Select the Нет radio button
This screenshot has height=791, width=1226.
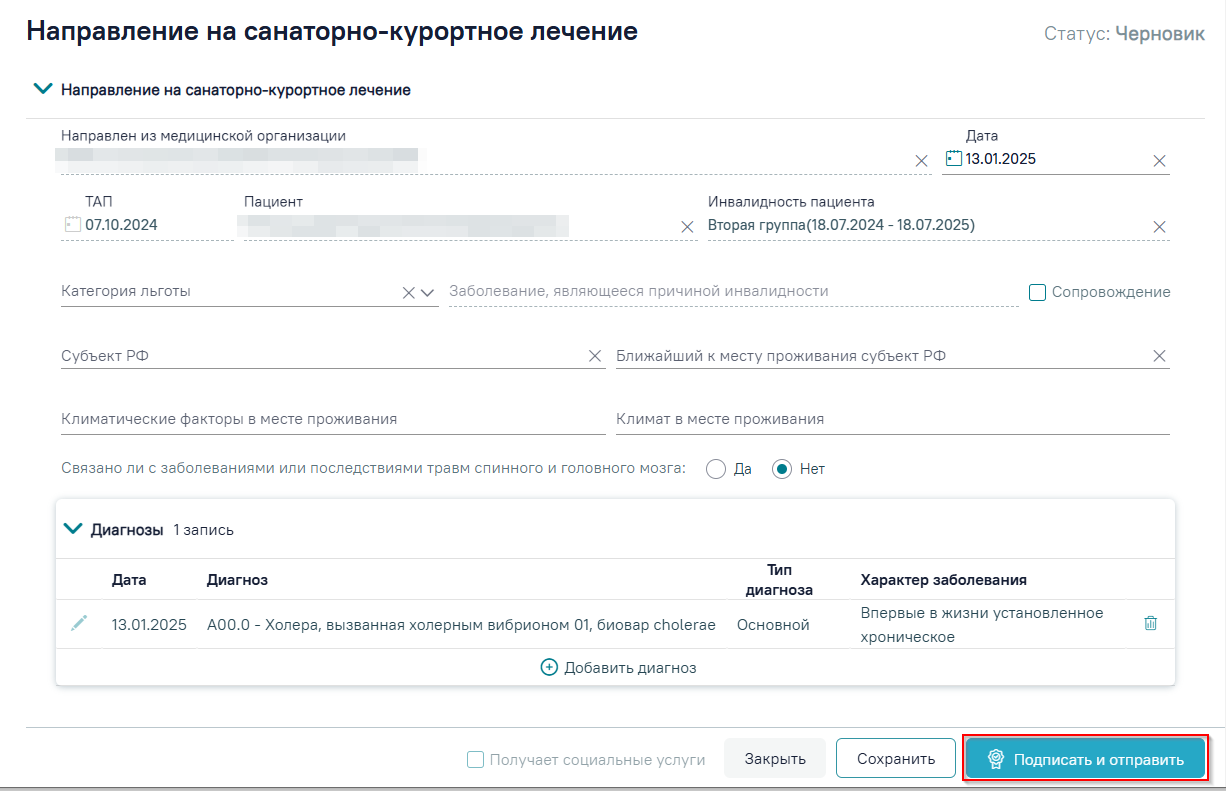click(x=782, y=468)
